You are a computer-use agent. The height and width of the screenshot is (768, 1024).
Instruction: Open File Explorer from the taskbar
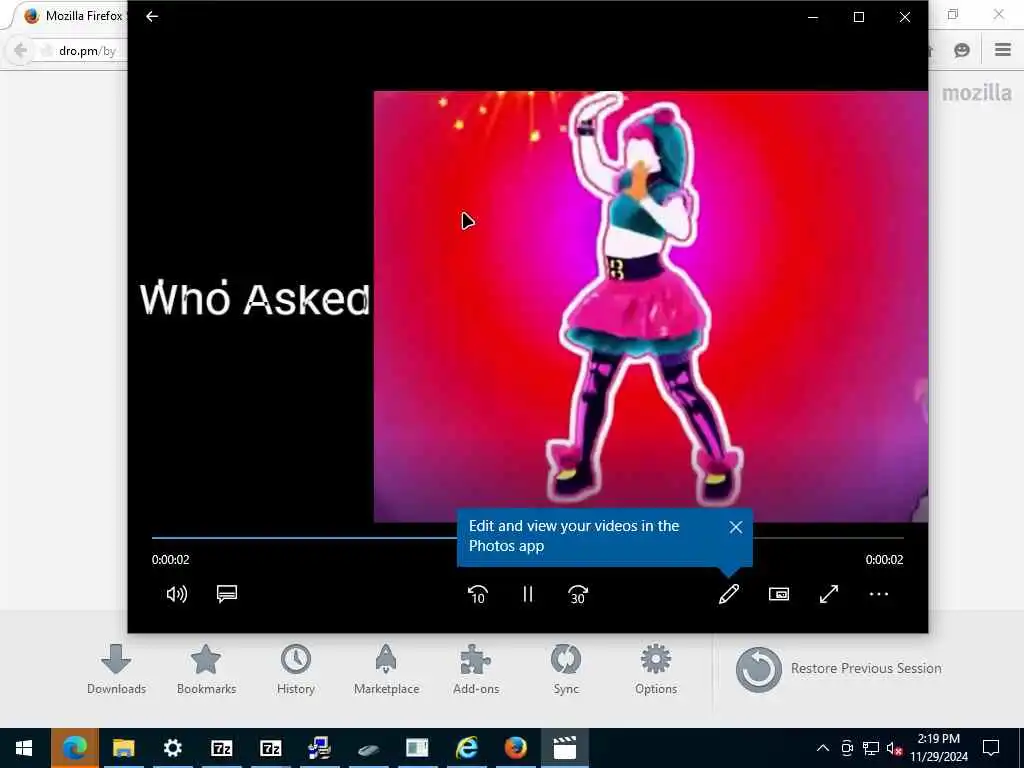123,748
